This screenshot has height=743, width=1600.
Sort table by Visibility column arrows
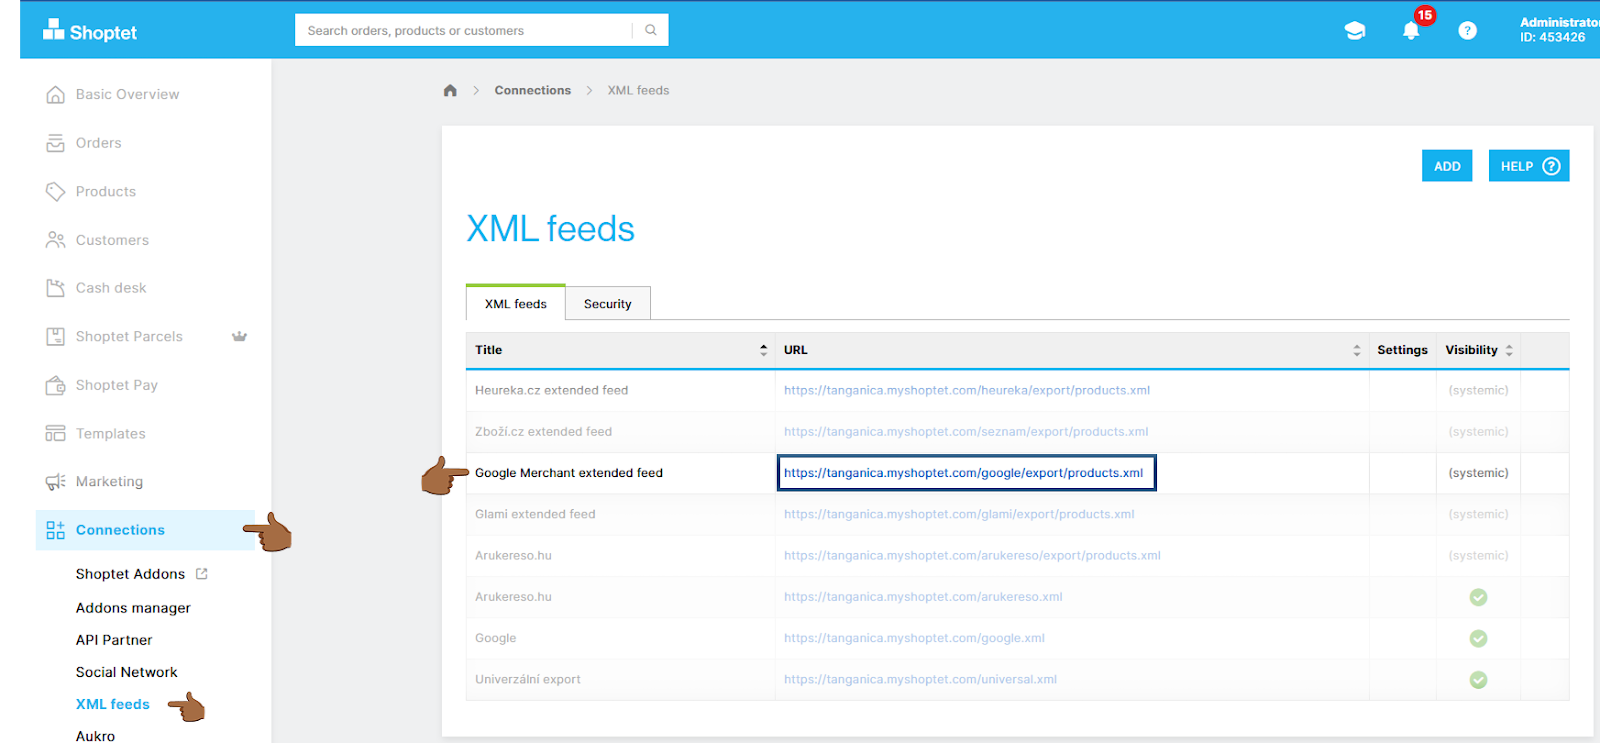point(1509,350)
